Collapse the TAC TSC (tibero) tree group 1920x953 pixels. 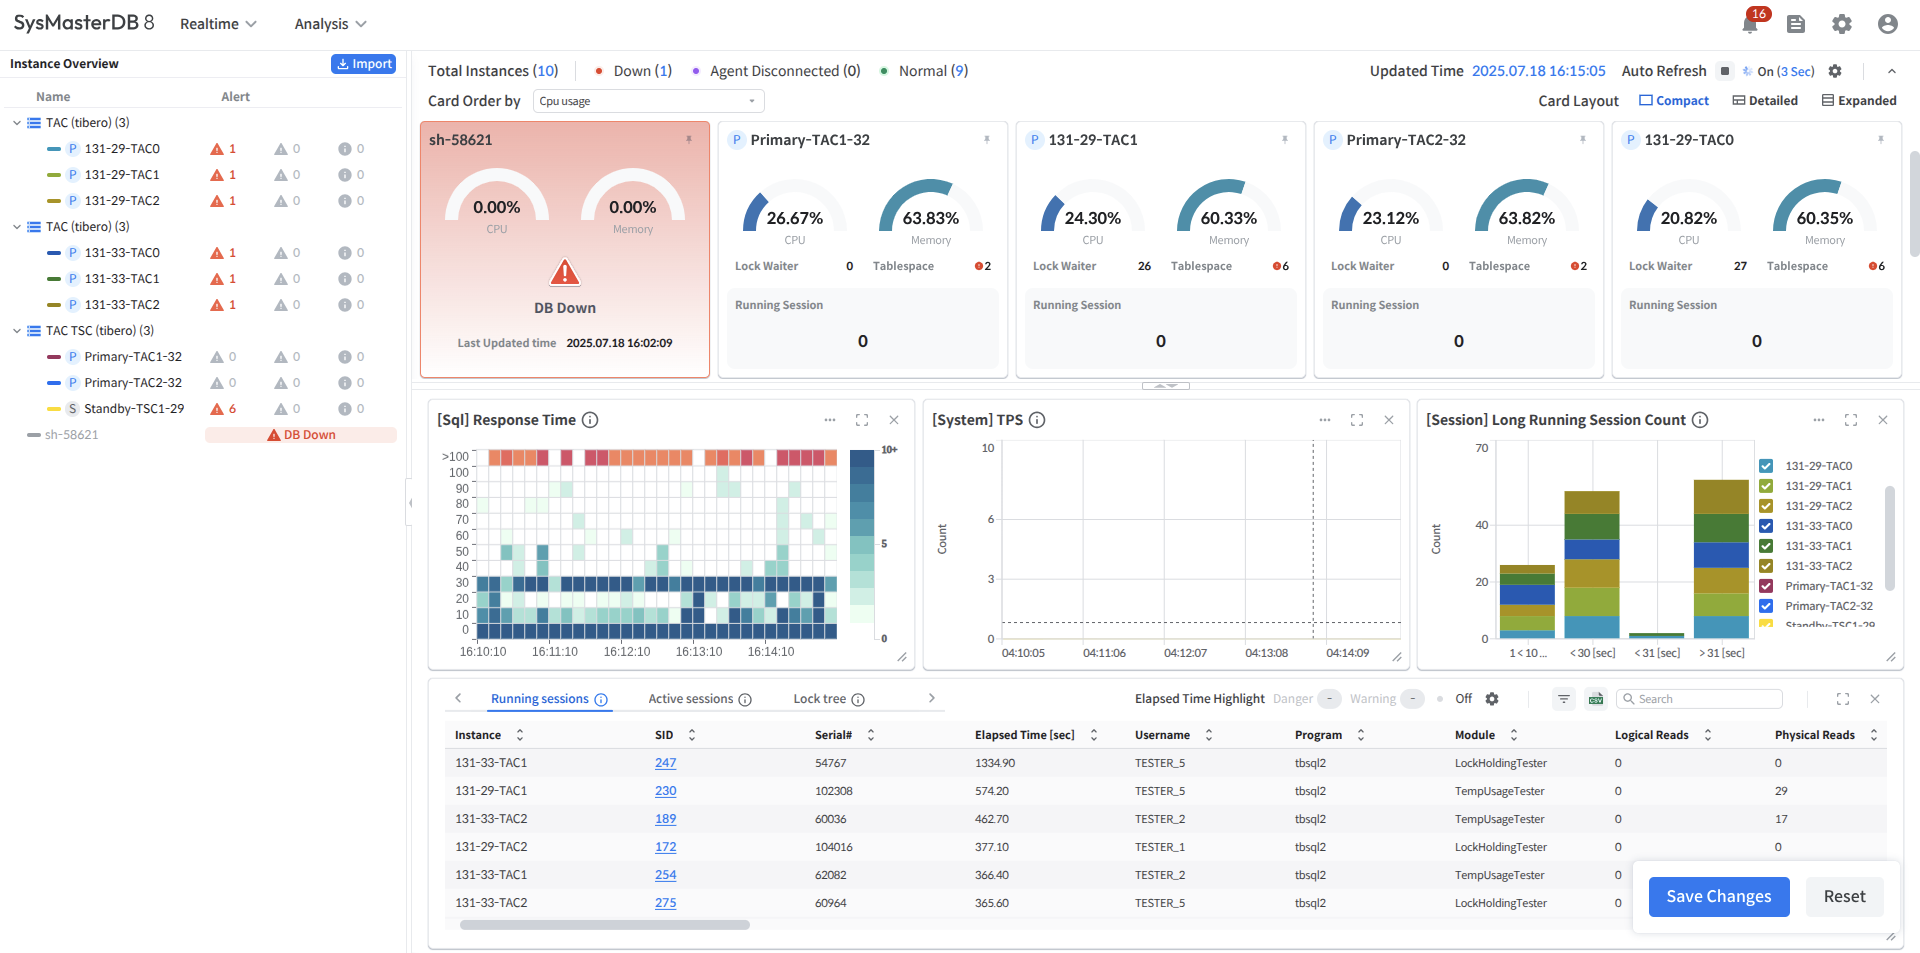(17, 331)
